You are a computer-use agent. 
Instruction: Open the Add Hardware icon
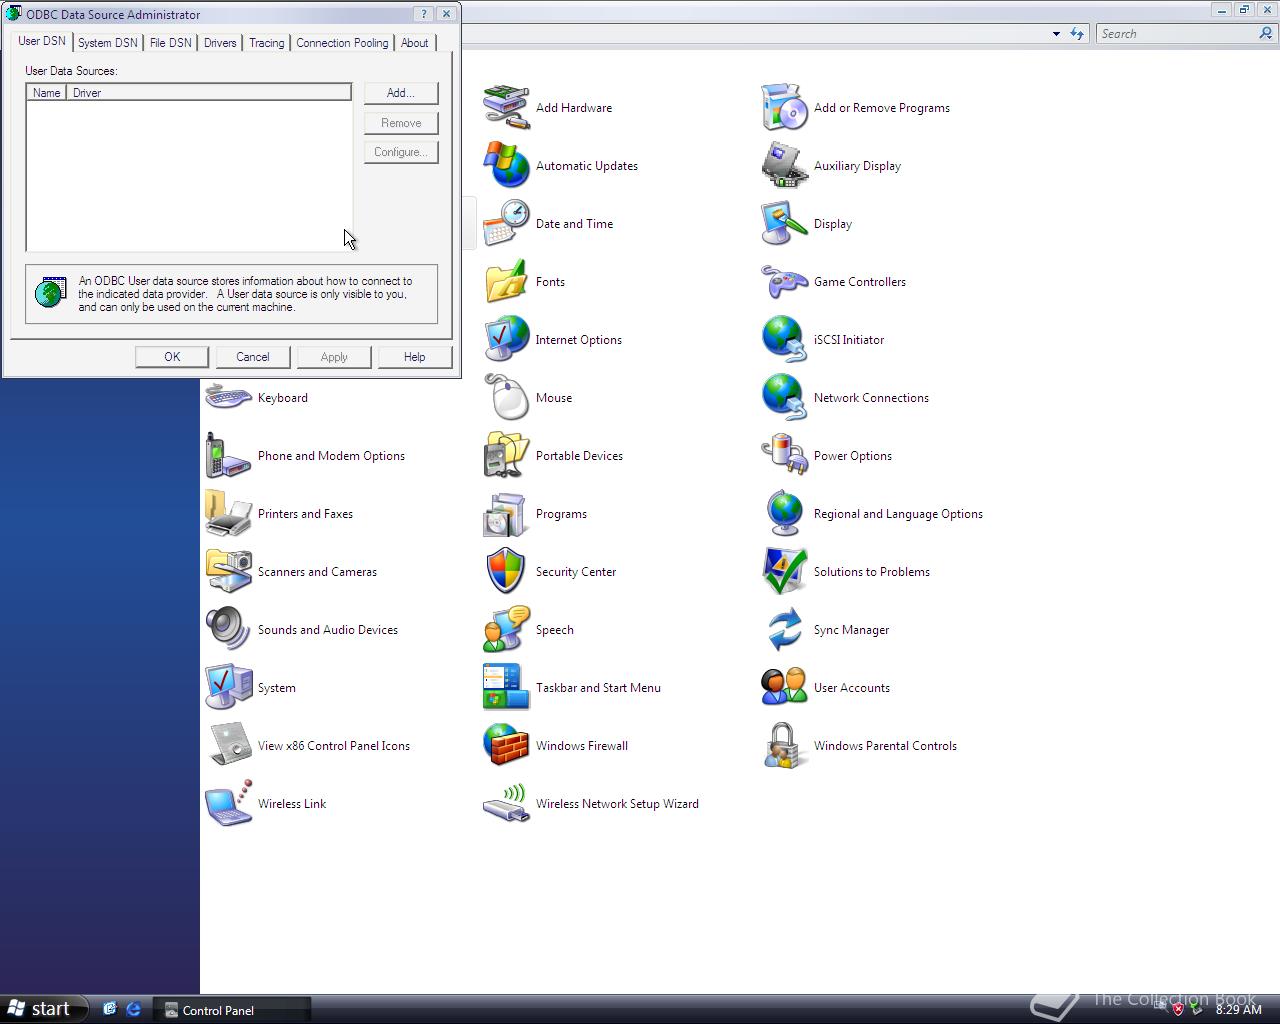coord(506,108)
